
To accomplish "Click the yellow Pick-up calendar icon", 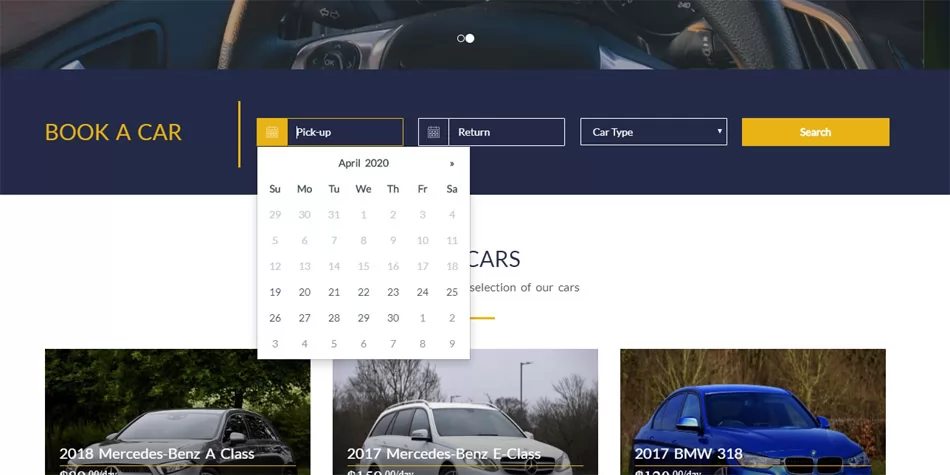I will [272, 132].
